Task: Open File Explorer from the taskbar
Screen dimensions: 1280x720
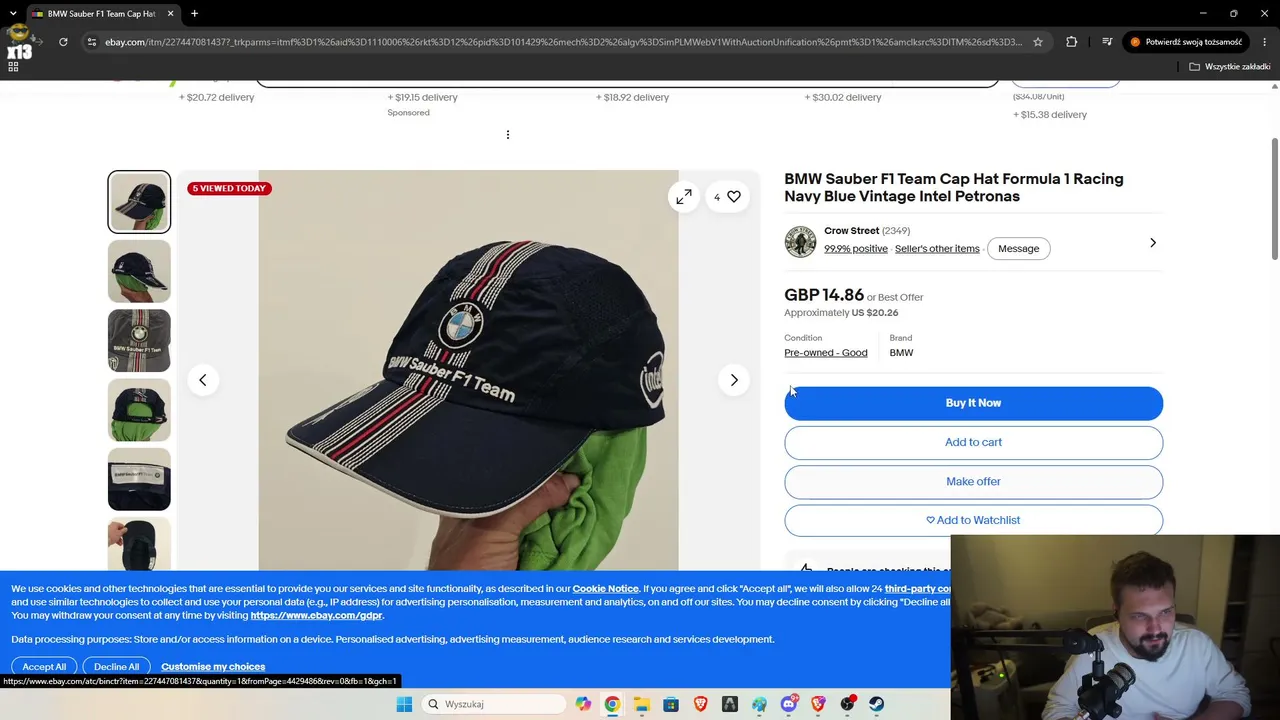Action: coord(641,704)
